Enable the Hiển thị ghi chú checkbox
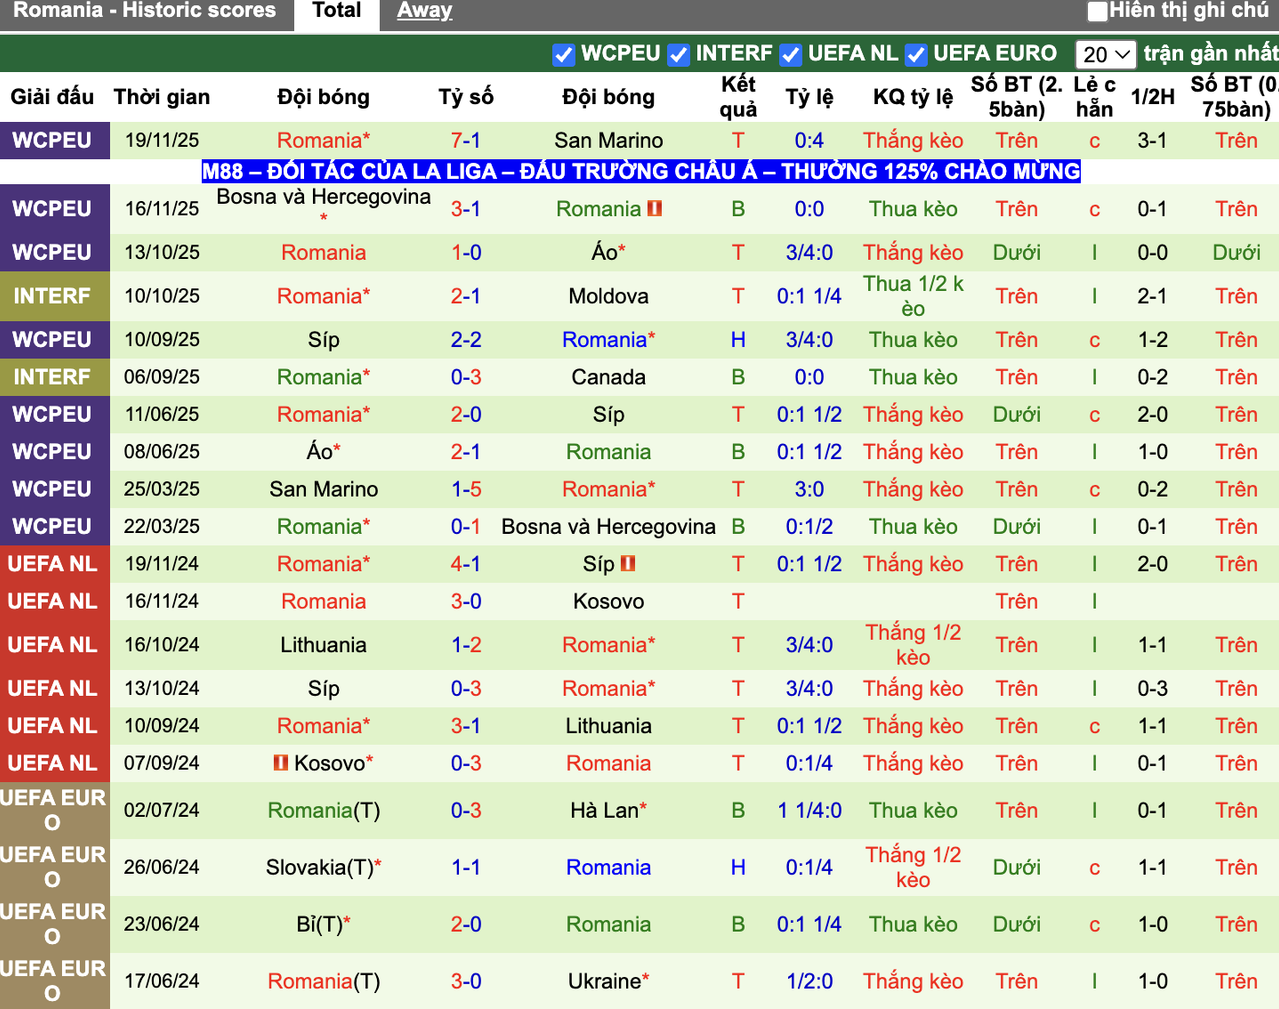Viewport: 1279px width, 1009px height. point(1097,11)
